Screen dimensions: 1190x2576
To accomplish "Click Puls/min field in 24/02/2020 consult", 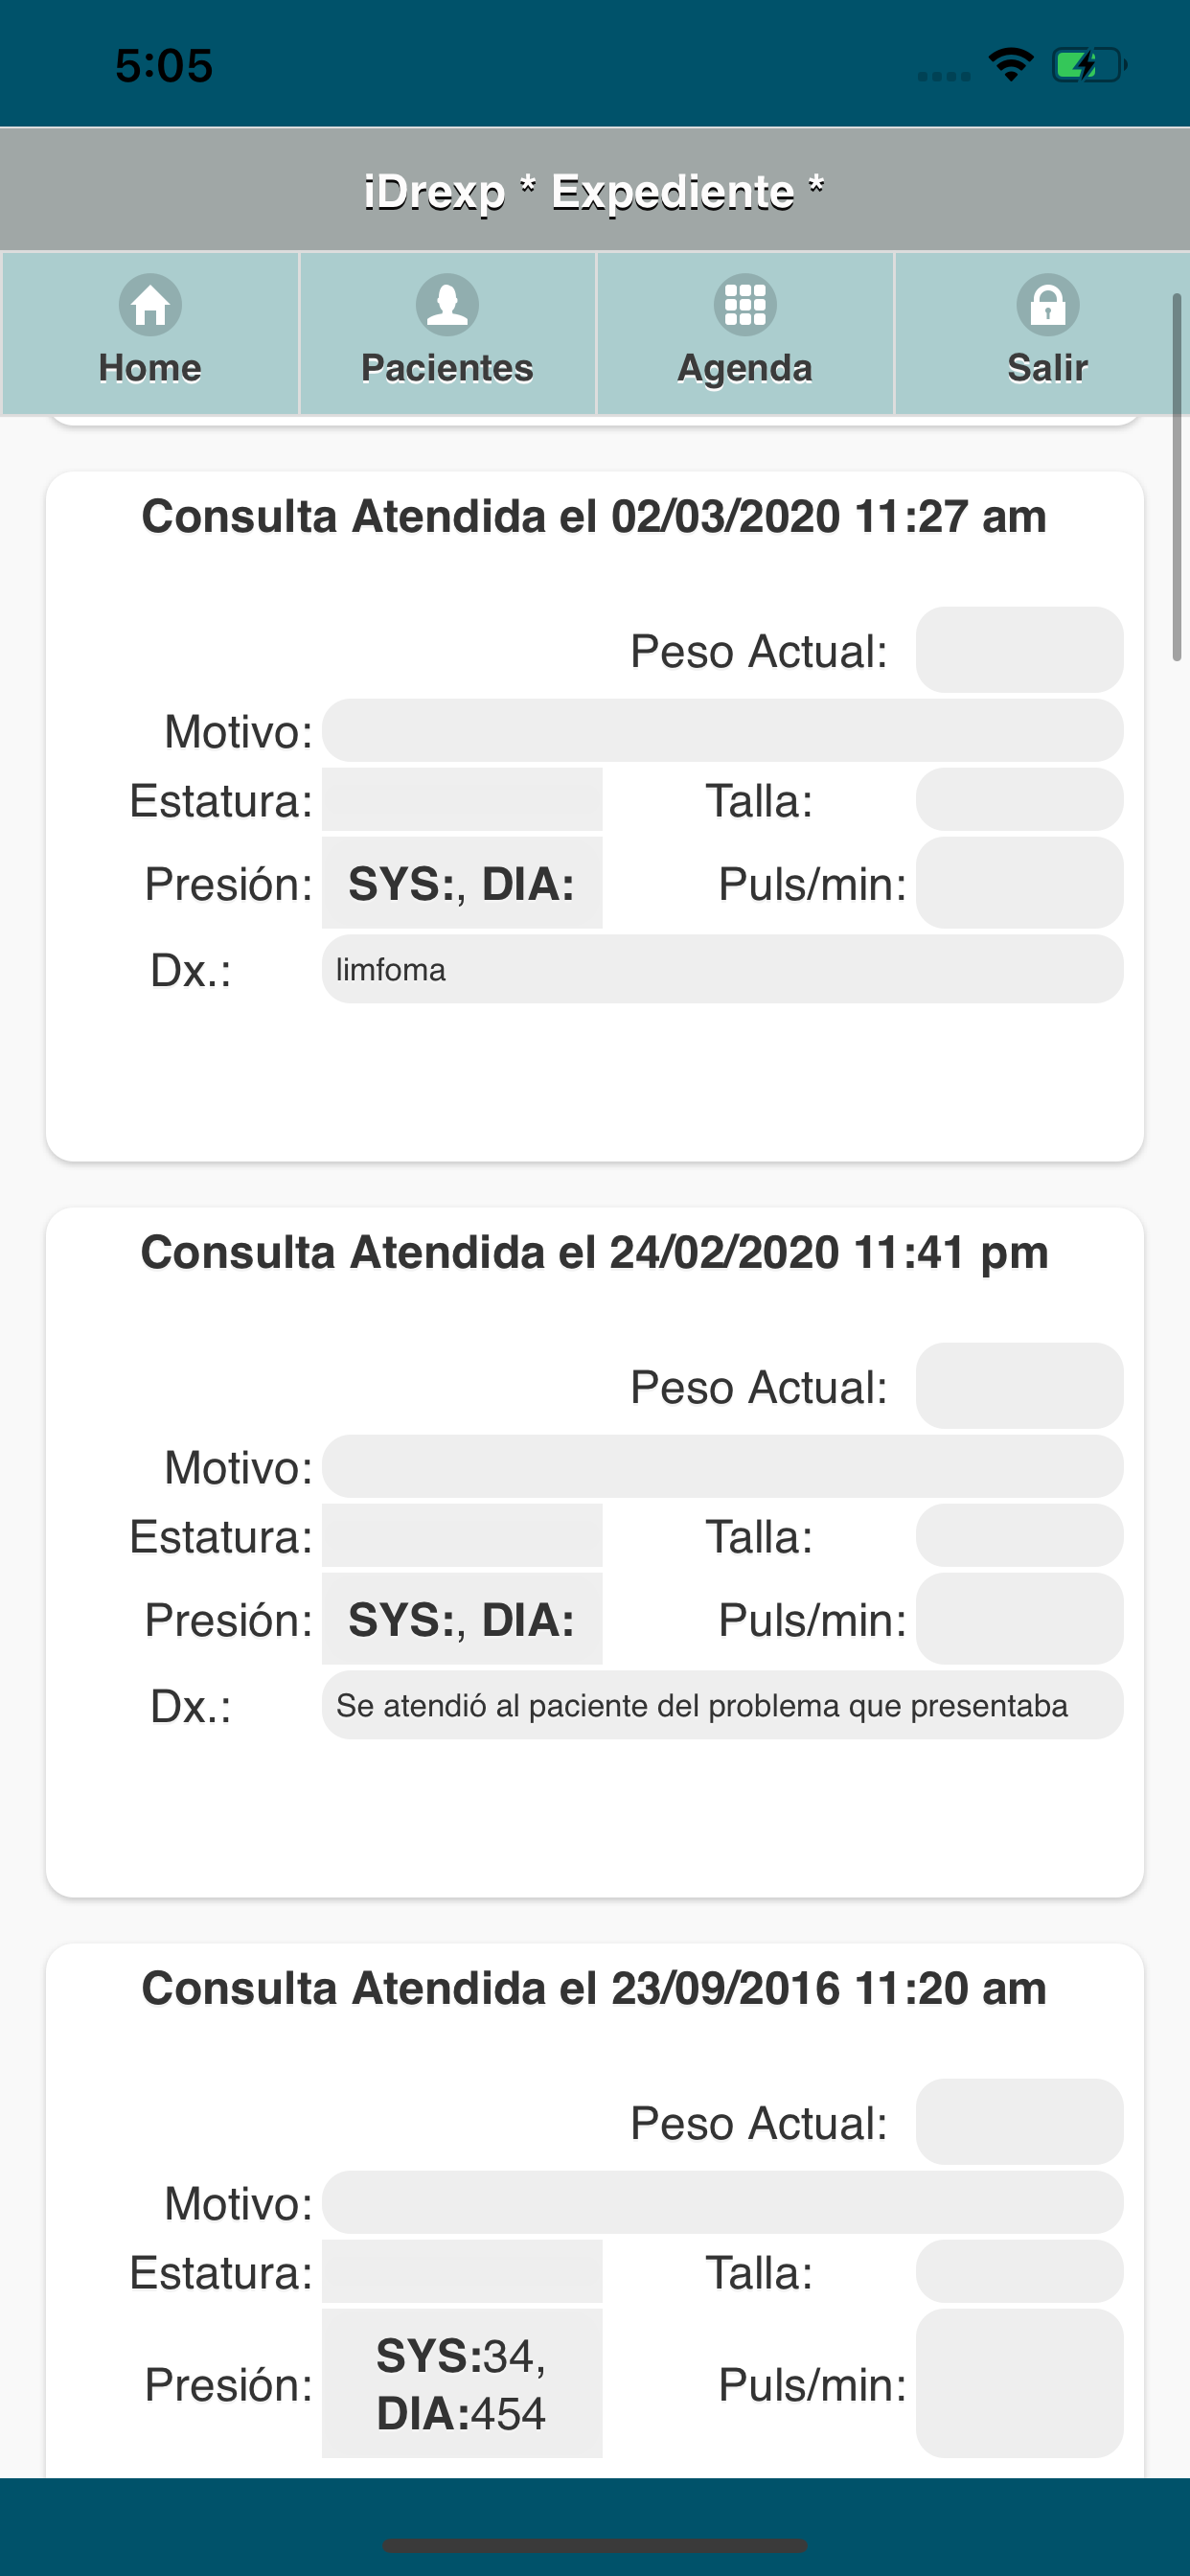I will tap(1019, 1619).
